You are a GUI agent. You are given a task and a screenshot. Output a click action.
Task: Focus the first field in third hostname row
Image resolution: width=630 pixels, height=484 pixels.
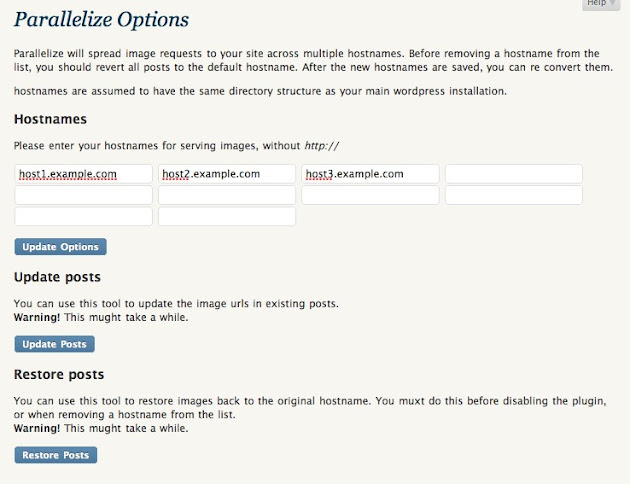(84, 216)
